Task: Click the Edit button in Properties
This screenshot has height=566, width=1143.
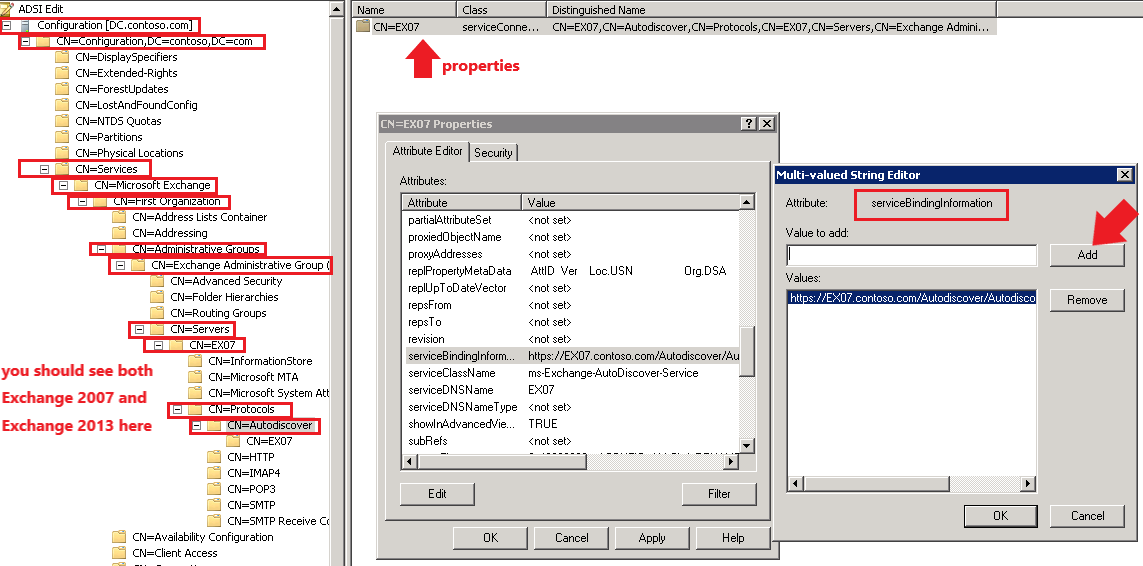Action: [437, 494]
